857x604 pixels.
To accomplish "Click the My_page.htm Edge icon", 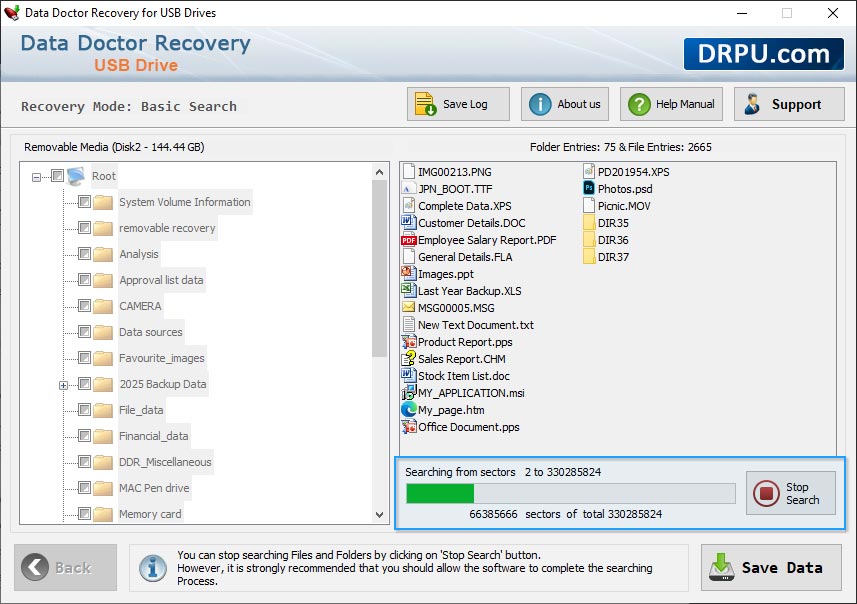I will click(x=408, y=409).
